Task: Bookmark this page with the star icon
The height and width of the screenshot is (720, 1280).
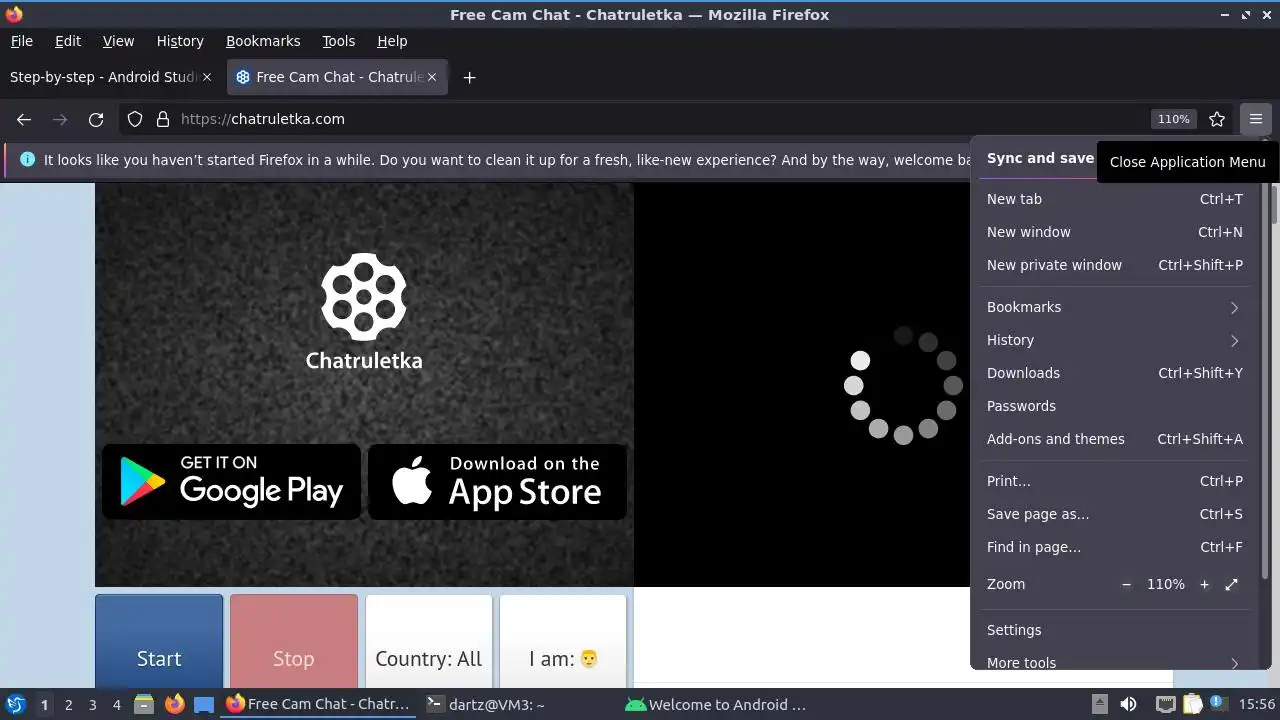Action: 1217,119
